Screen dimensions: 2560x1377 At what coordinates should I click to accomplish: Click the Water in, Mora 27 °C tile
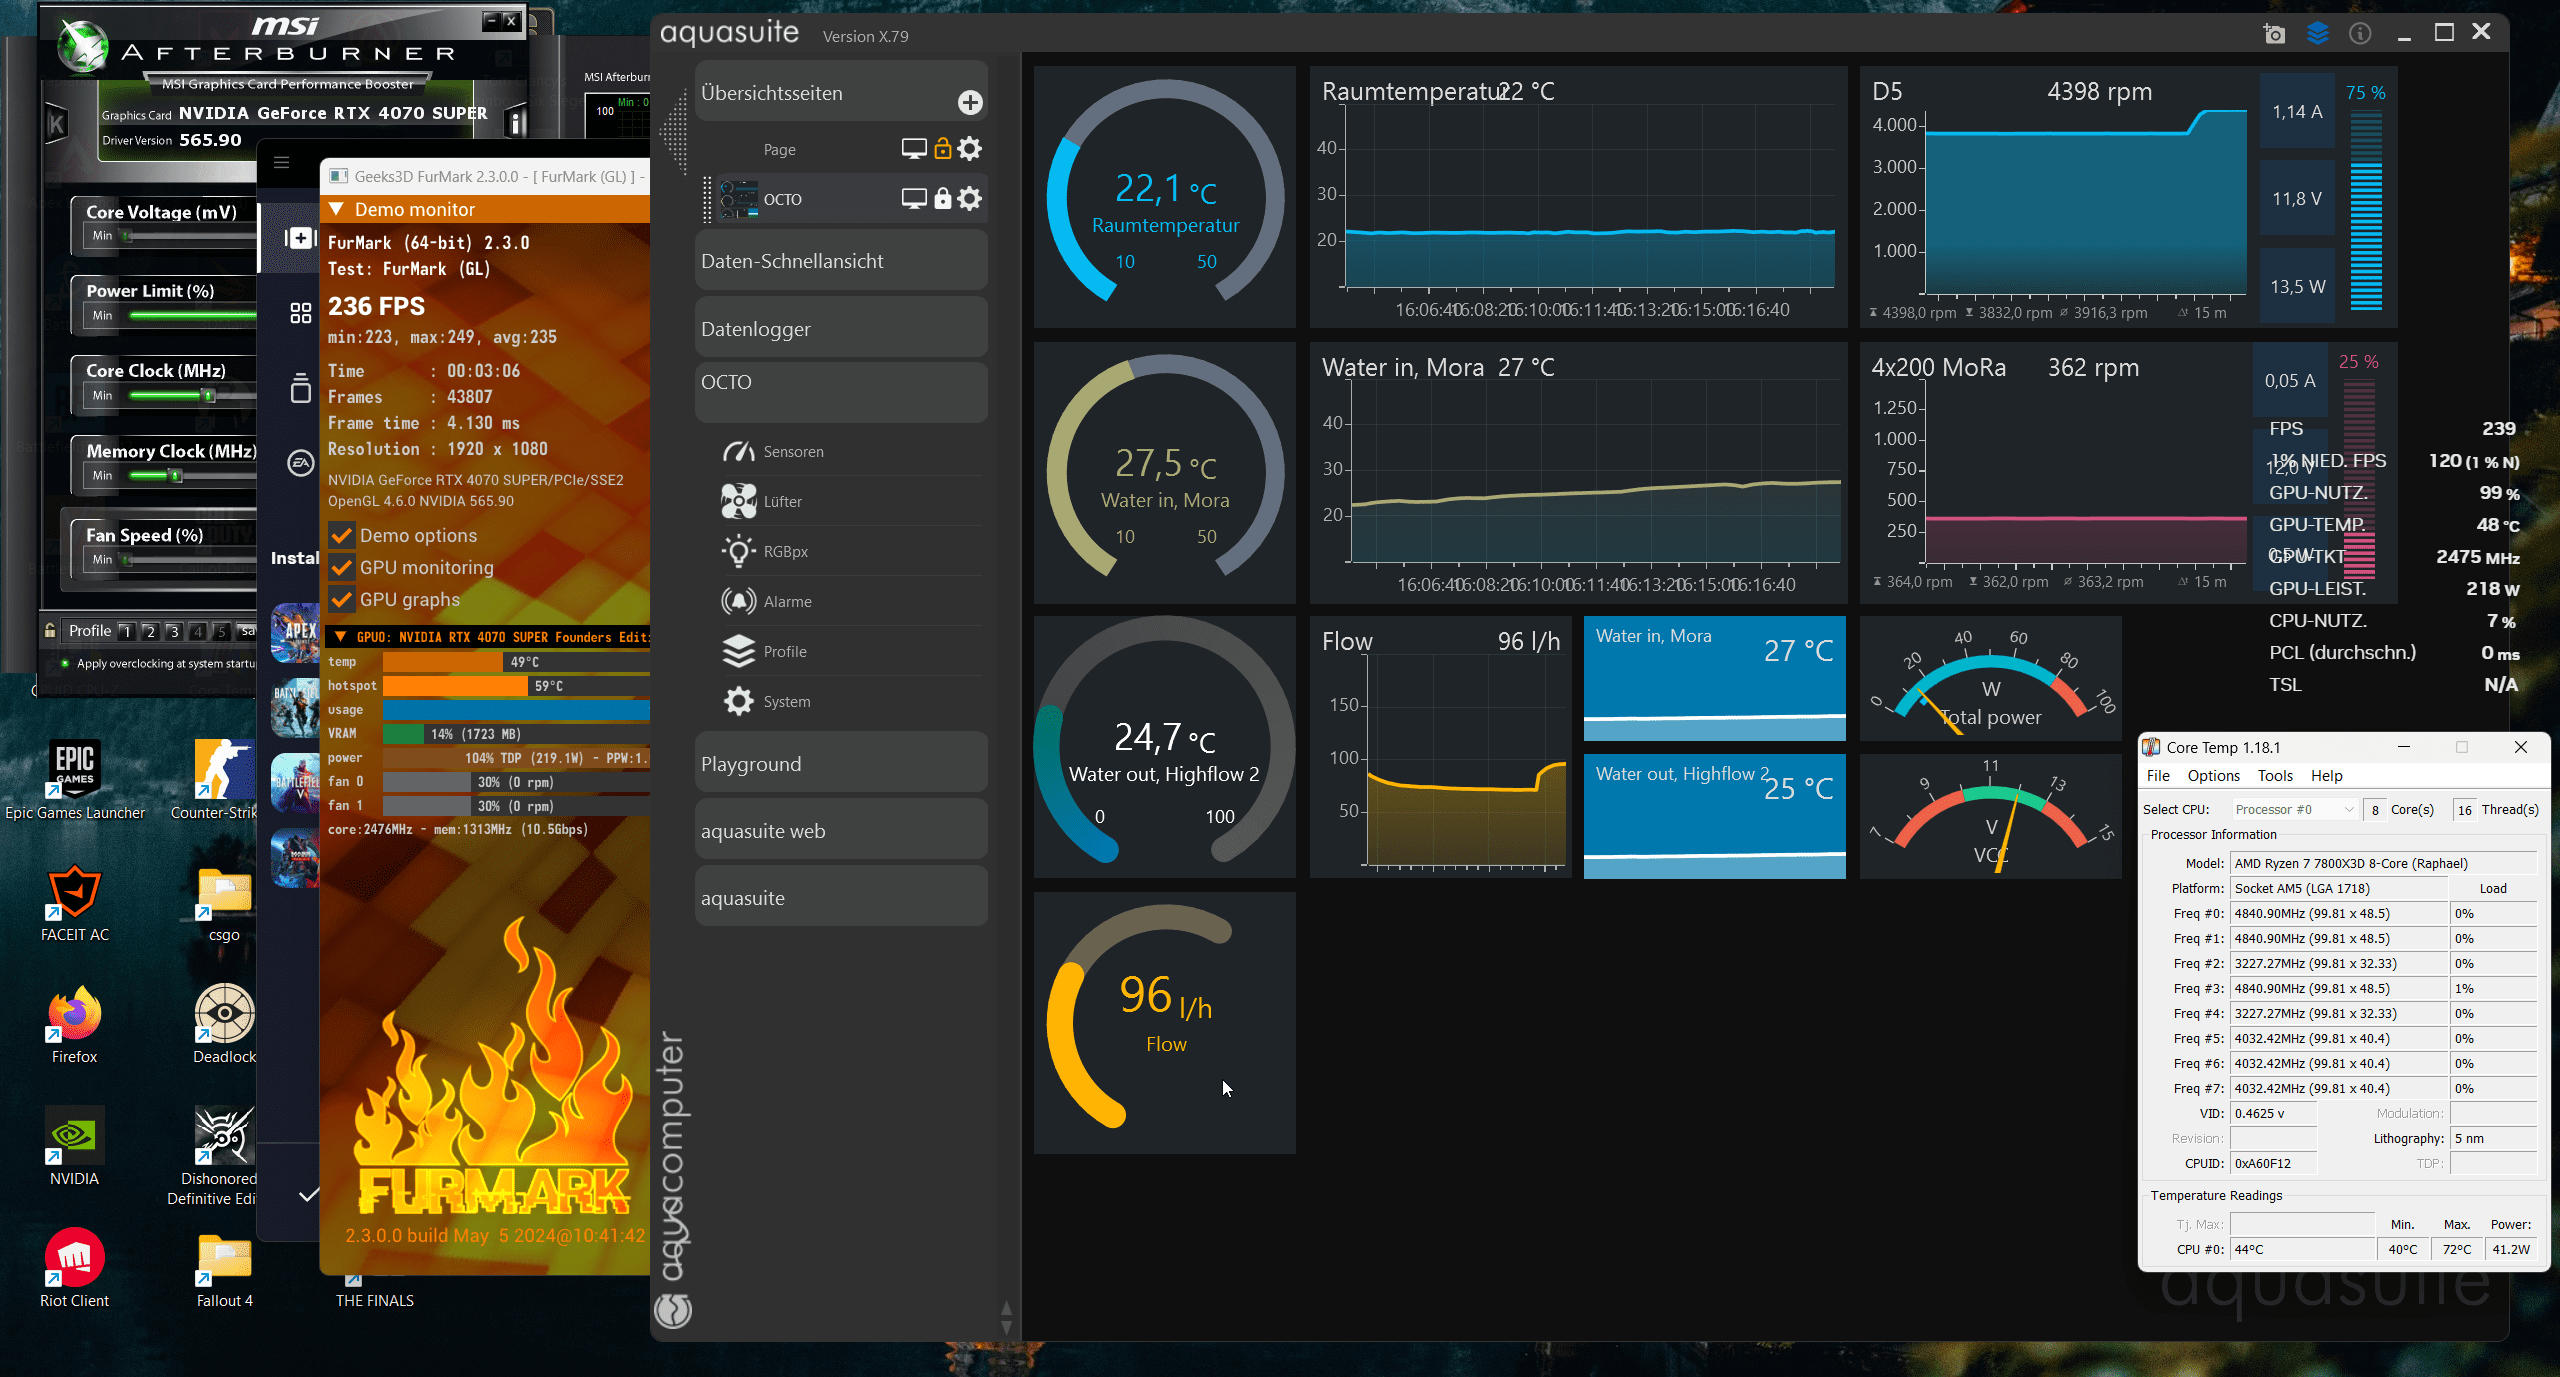[1714, 678]
